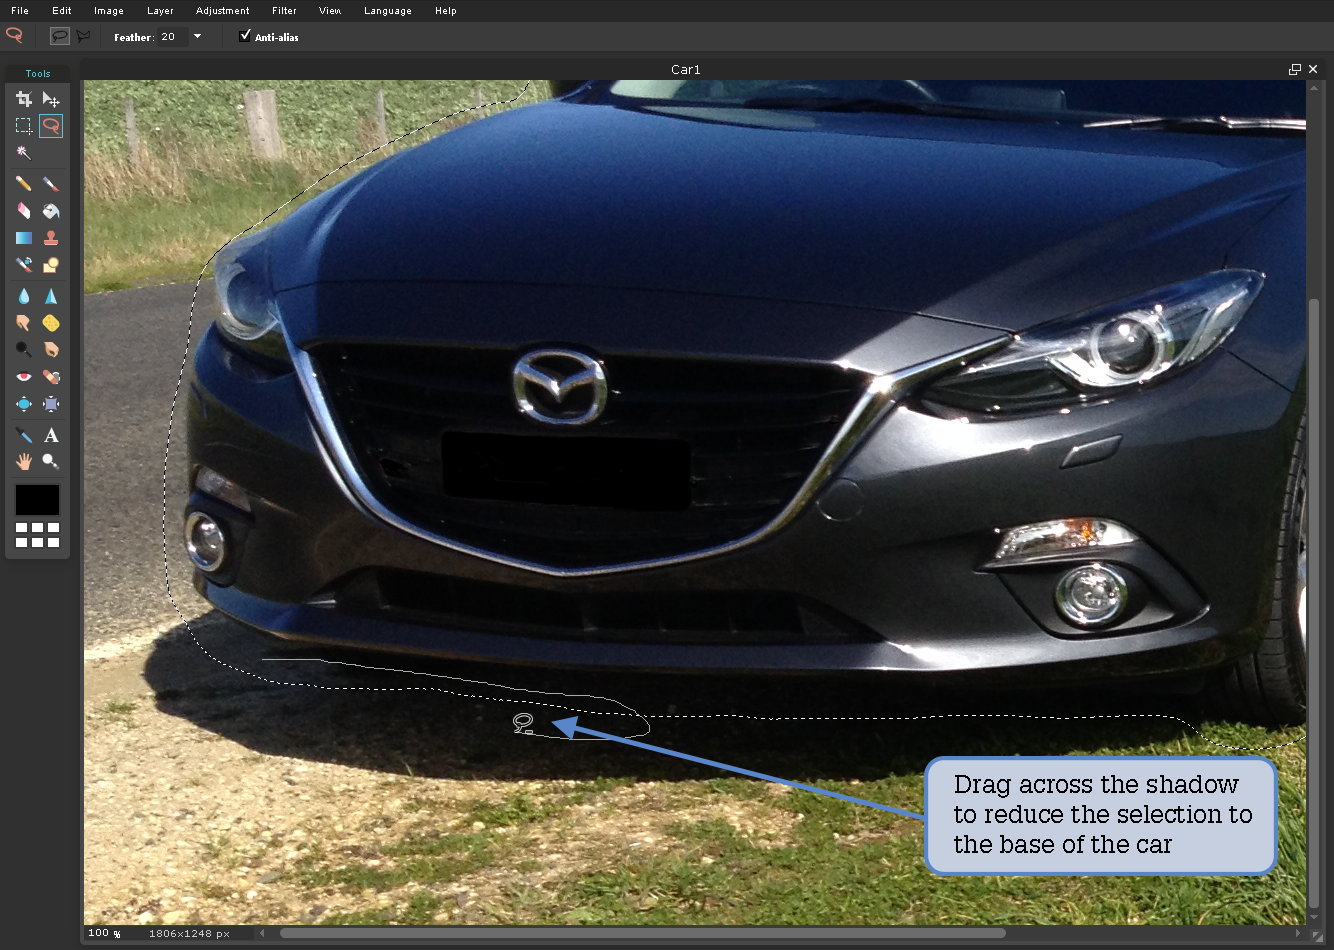Image resolution: width=1334 pixels, height=950 pixels.
Task: Choose freehand lasso mode in options bar
Action: click(x=60, y=36)
